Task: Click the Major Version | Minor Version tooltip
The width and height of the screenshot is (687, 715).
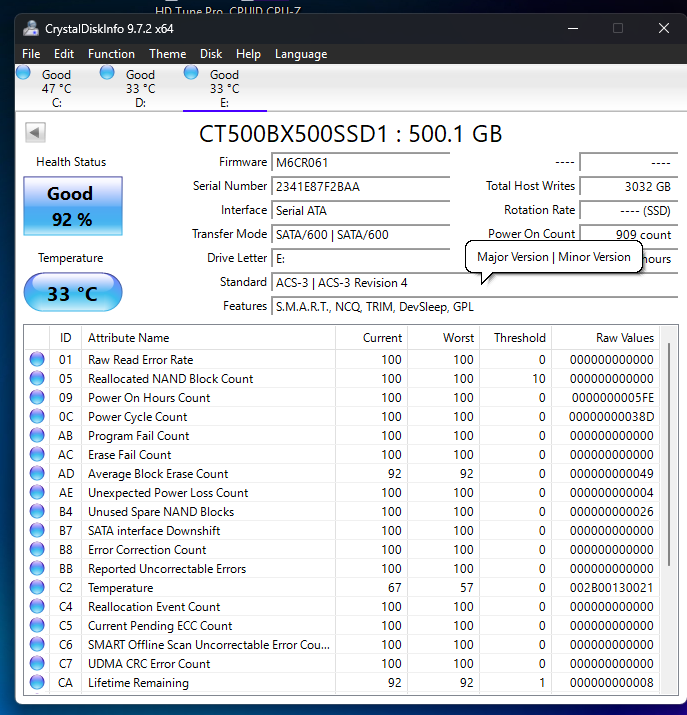Action: click(x=553, y=257)
